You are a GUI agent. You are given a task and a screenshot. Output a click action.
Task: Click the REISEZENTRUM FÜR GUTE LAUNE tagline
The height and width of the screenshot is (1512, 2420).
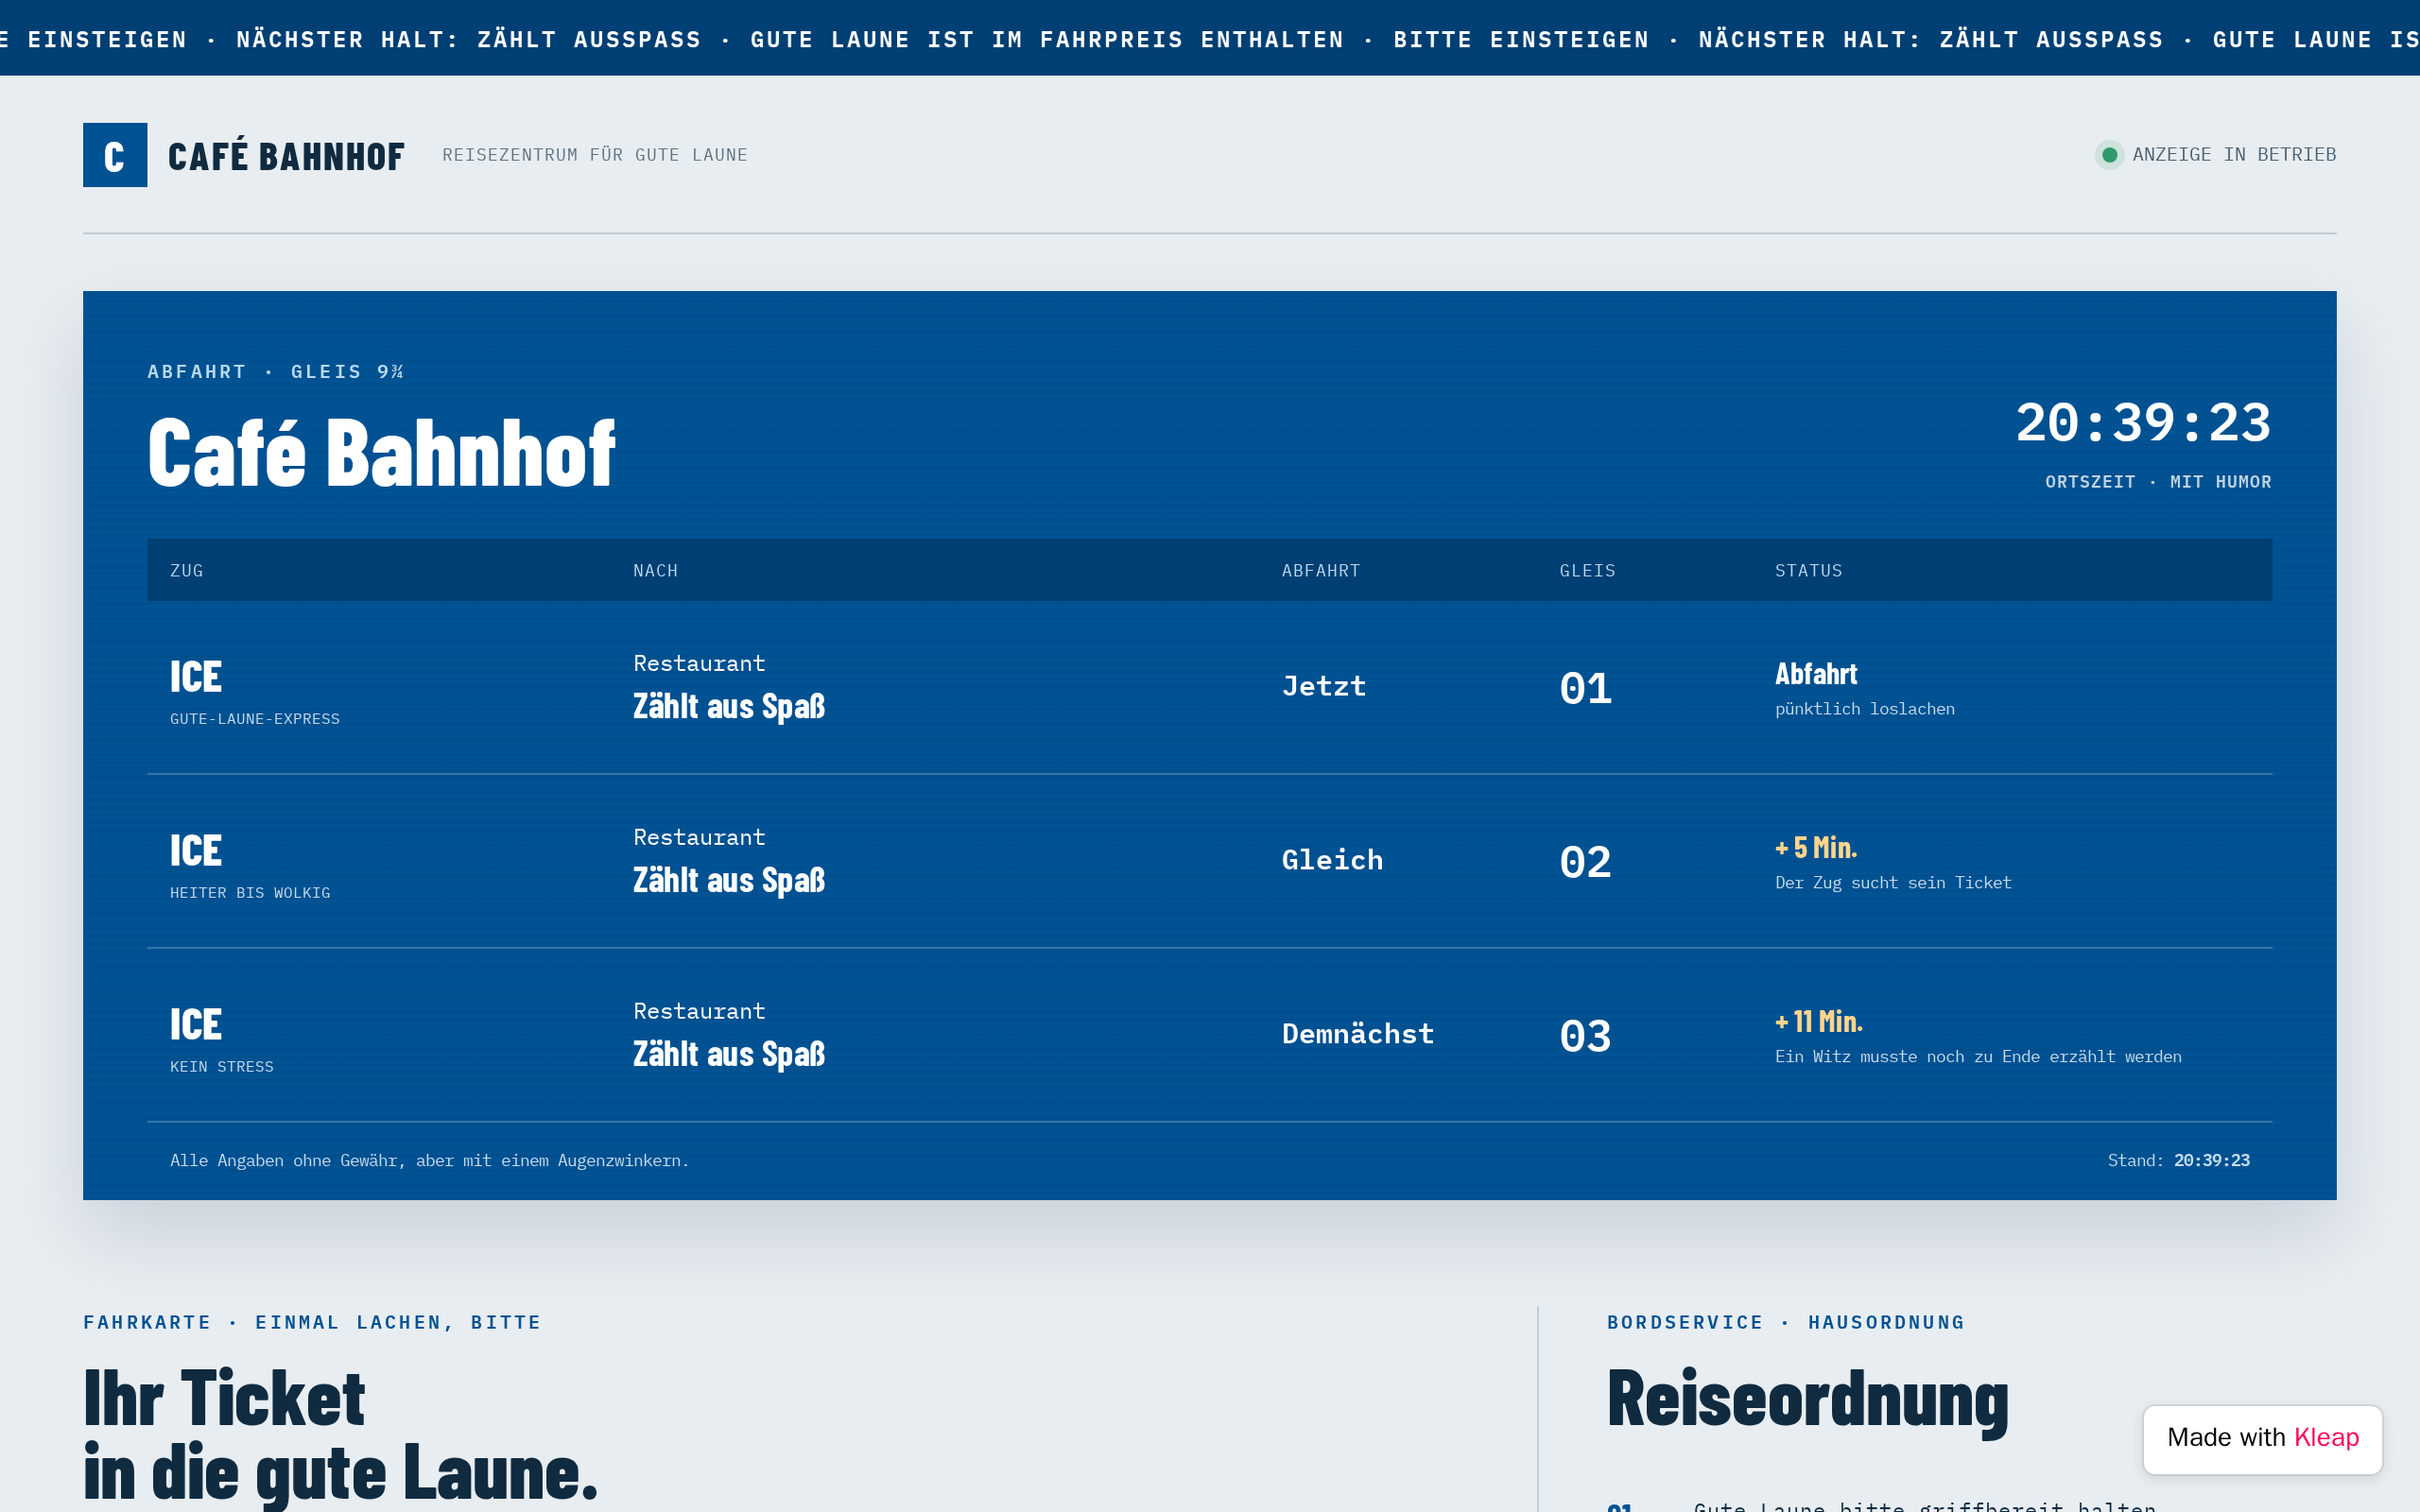595,155
